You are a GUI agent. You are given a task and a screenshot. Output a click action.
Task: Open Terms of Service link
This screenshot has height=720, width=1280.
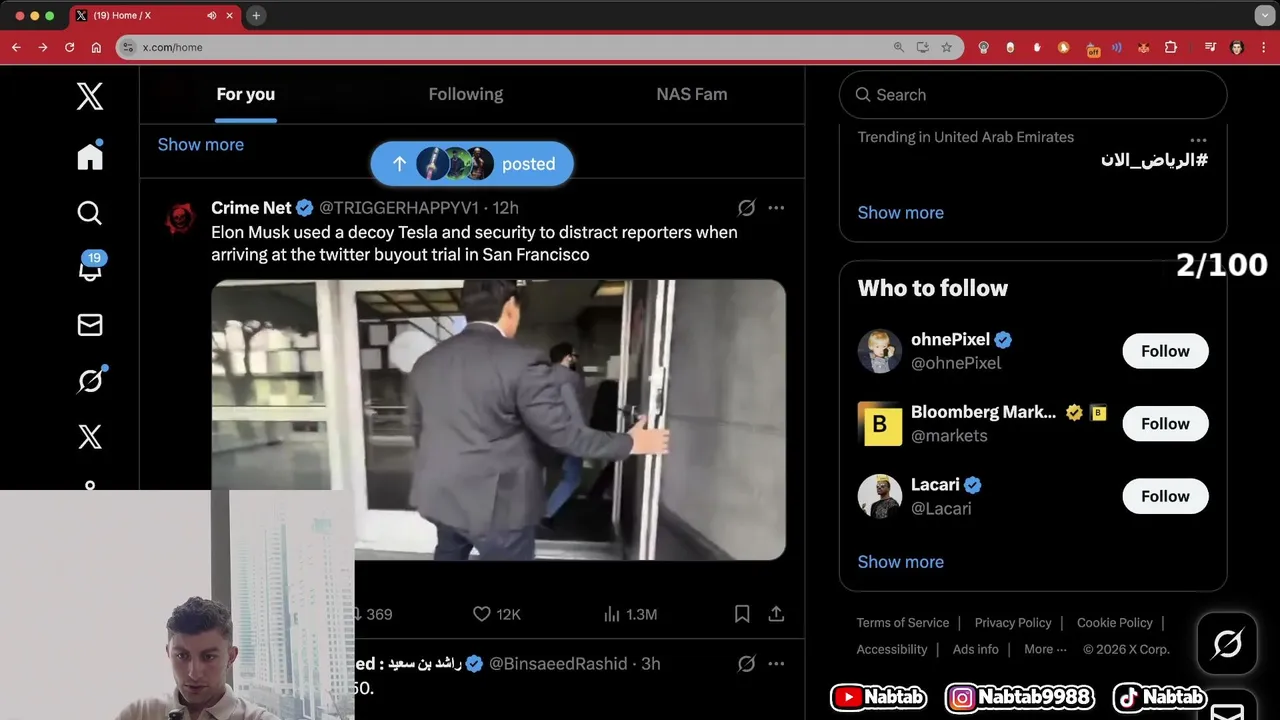pyautogui.click(x=903, y=623)
